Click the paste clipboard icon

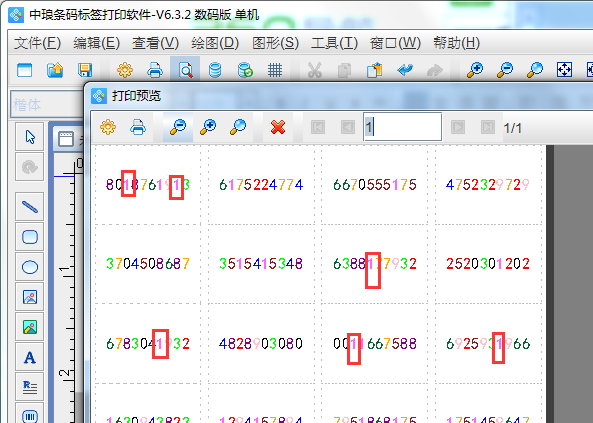[x=374, y=70]
